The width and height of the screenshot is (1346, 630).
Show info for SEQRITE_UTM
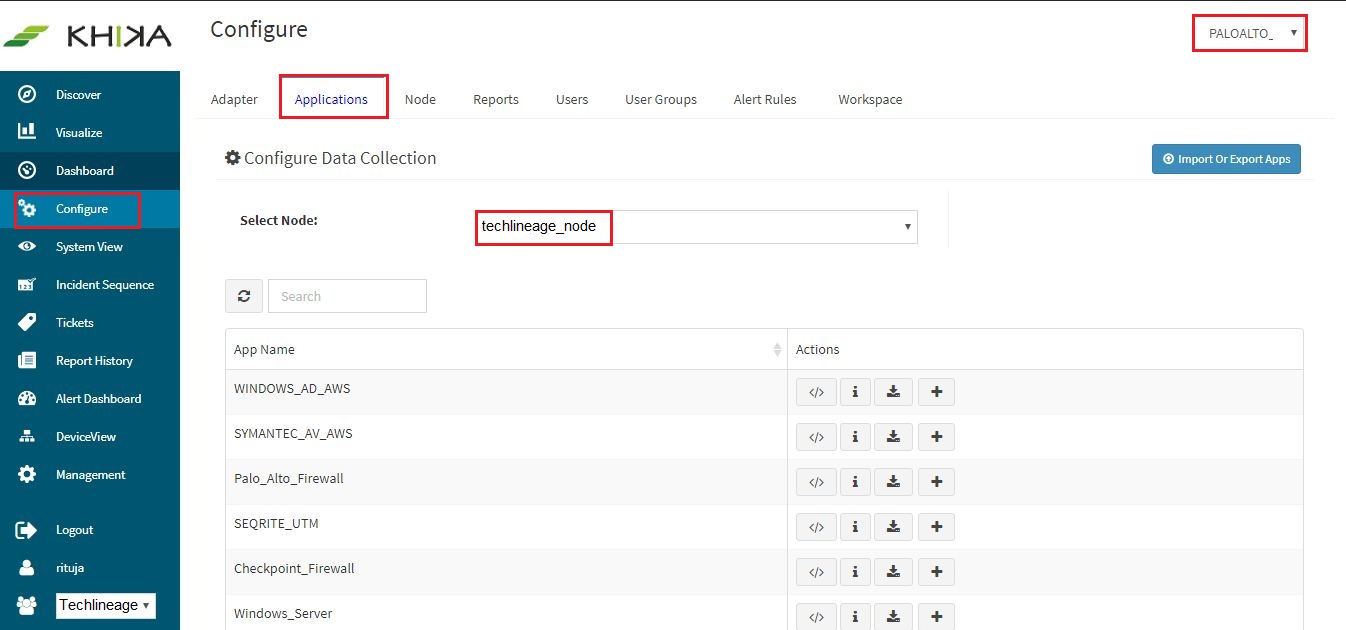[x=855, y=527]
